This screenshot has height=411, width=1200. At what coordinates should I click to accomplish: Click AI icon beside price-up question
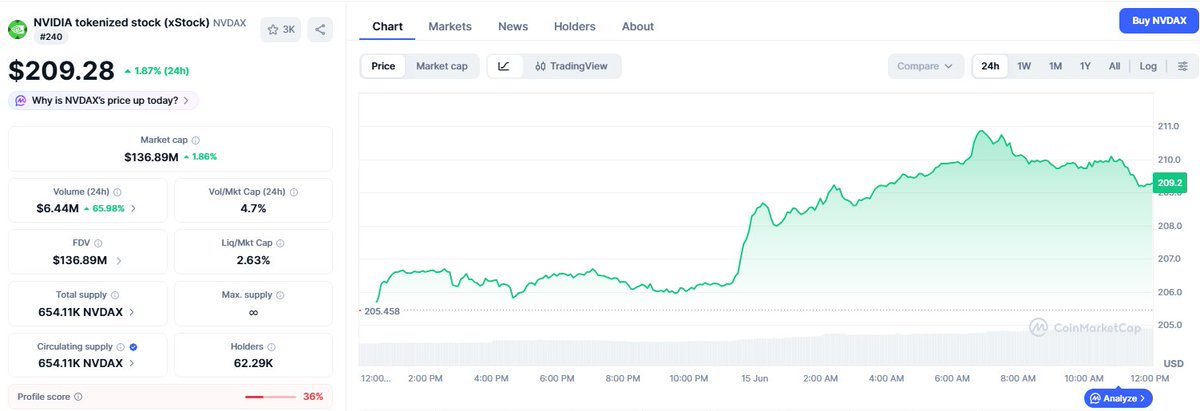pos(21,100)
